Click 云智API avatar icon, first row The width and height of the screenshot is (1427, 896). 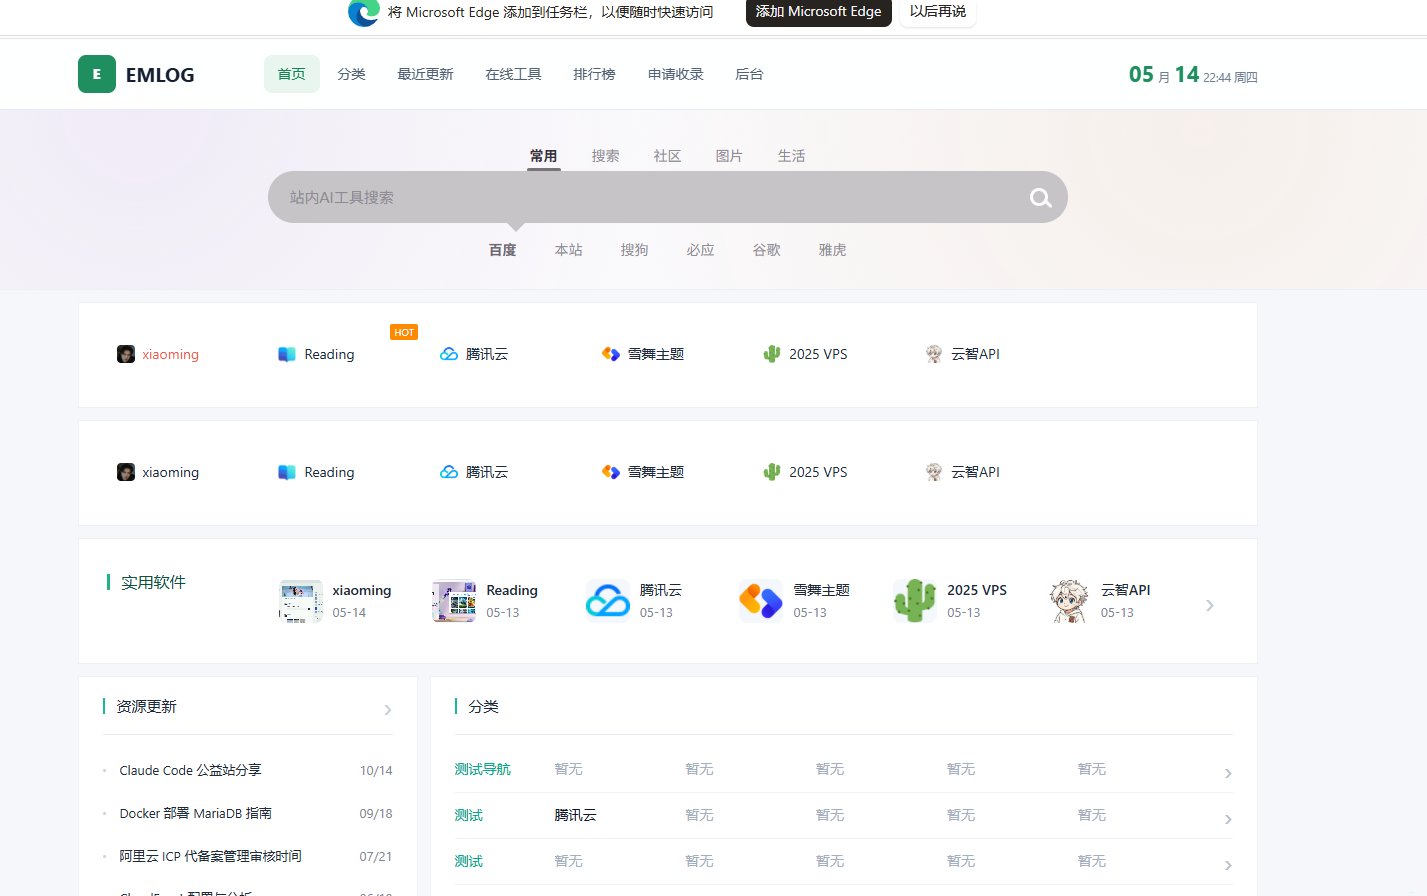(x=934, y=354)
